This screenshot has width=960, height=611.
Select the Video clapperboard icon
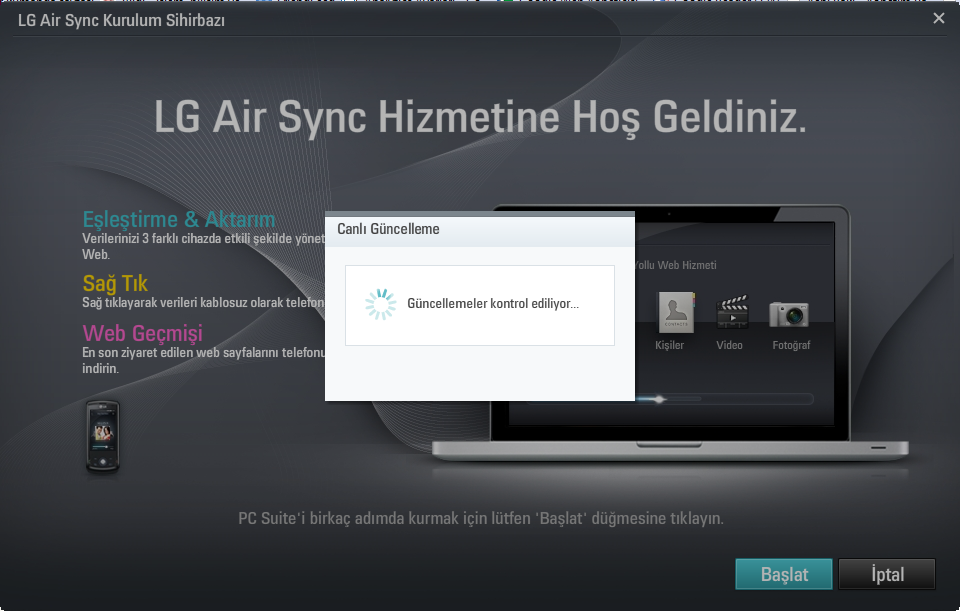pyautogui.click(x=732, y=312)
